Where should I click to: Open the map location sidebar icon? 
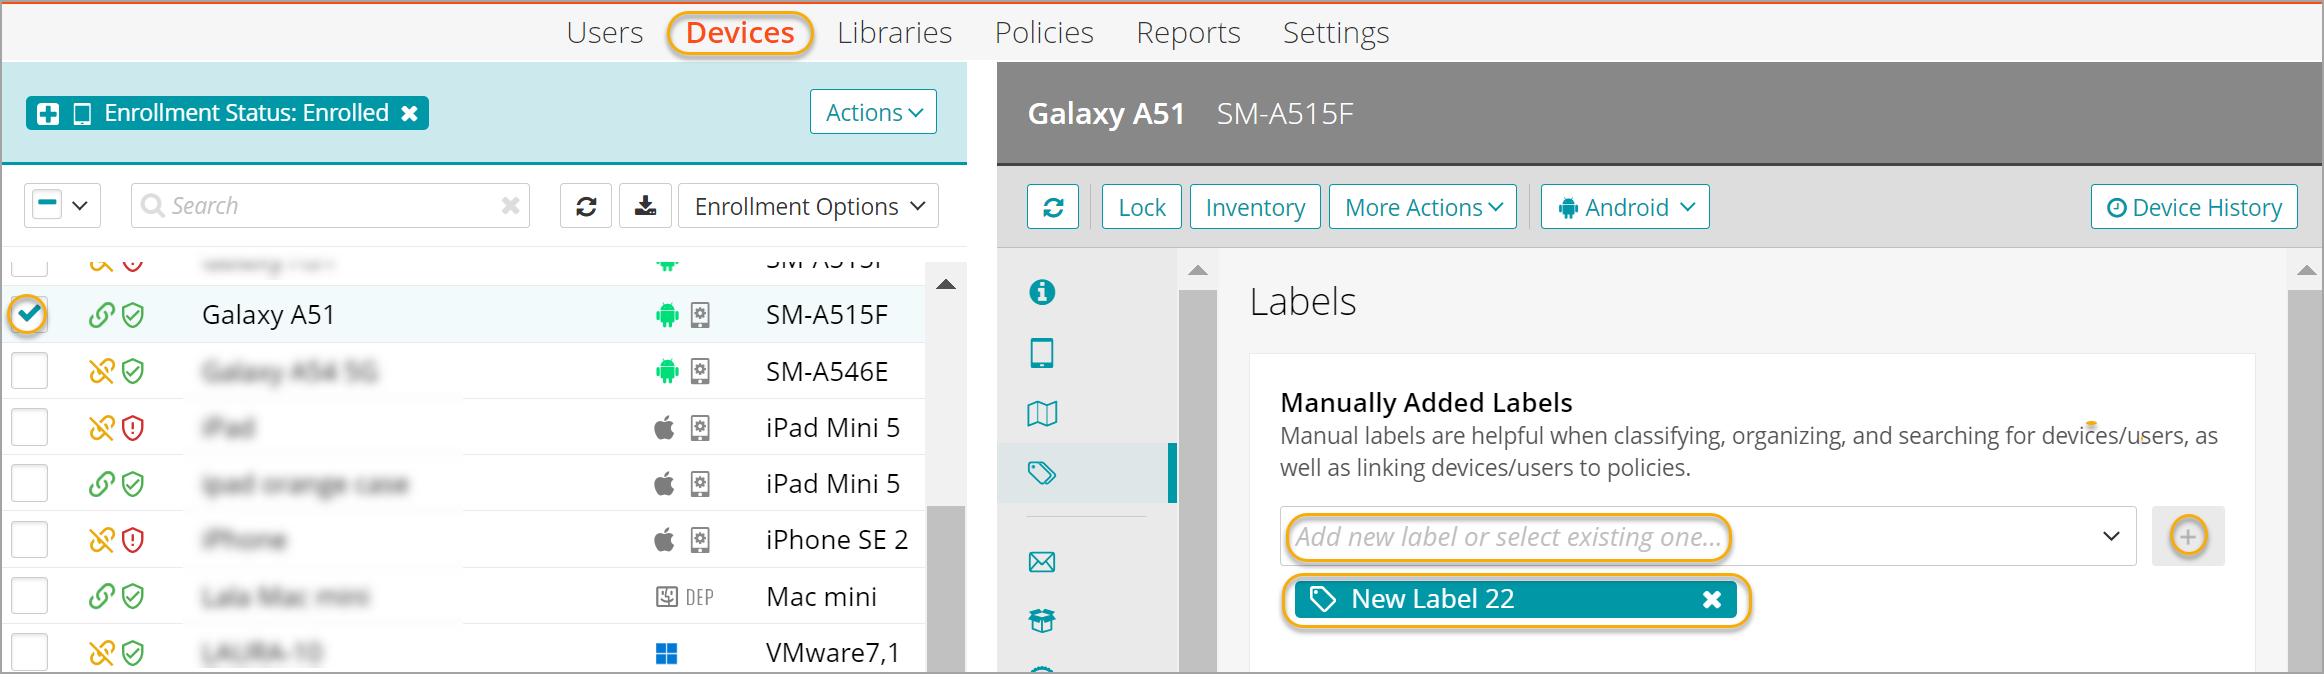(1042, 413)
